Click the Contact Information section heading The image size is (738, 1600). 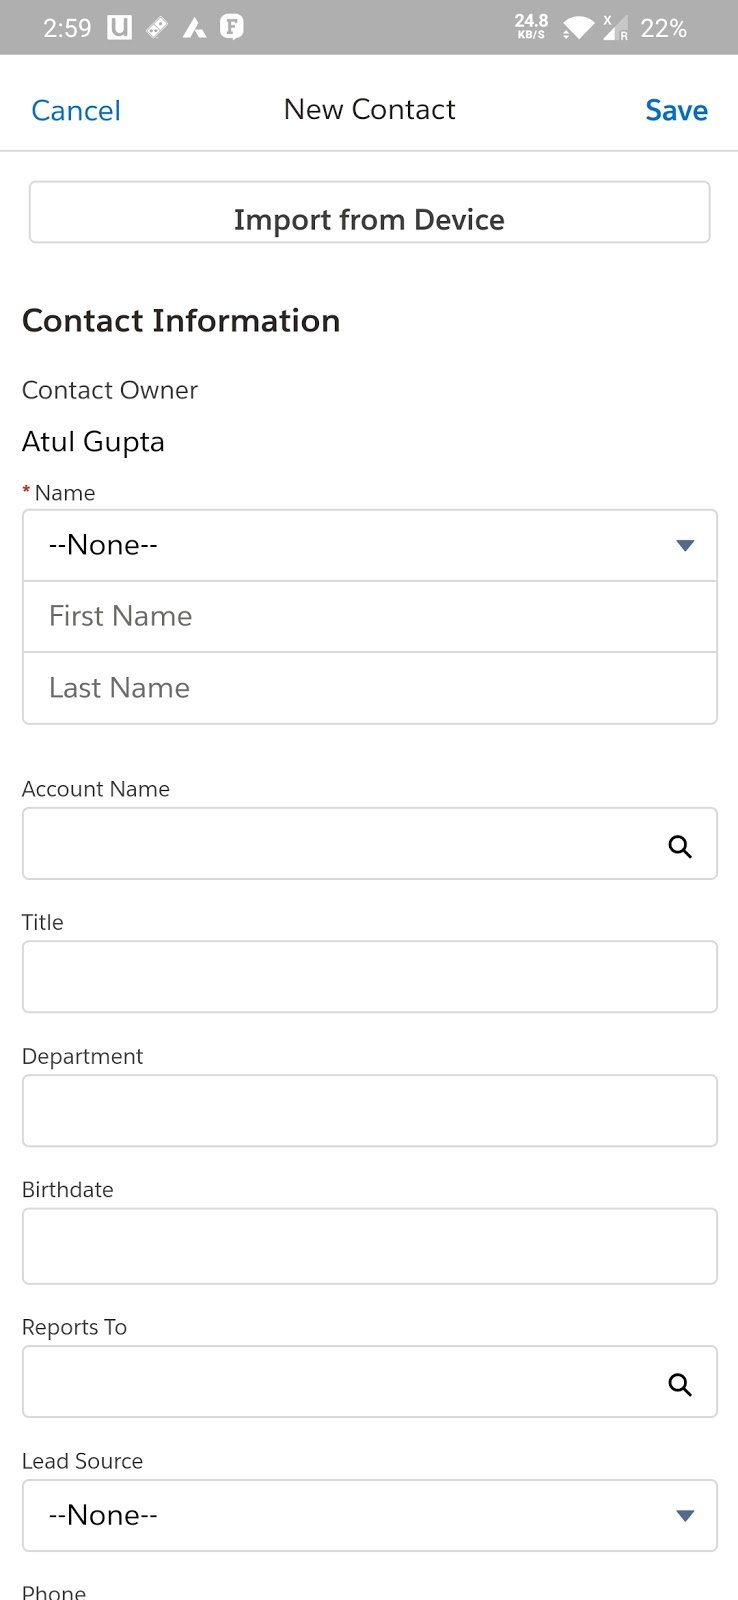click(x=181, y=320)
